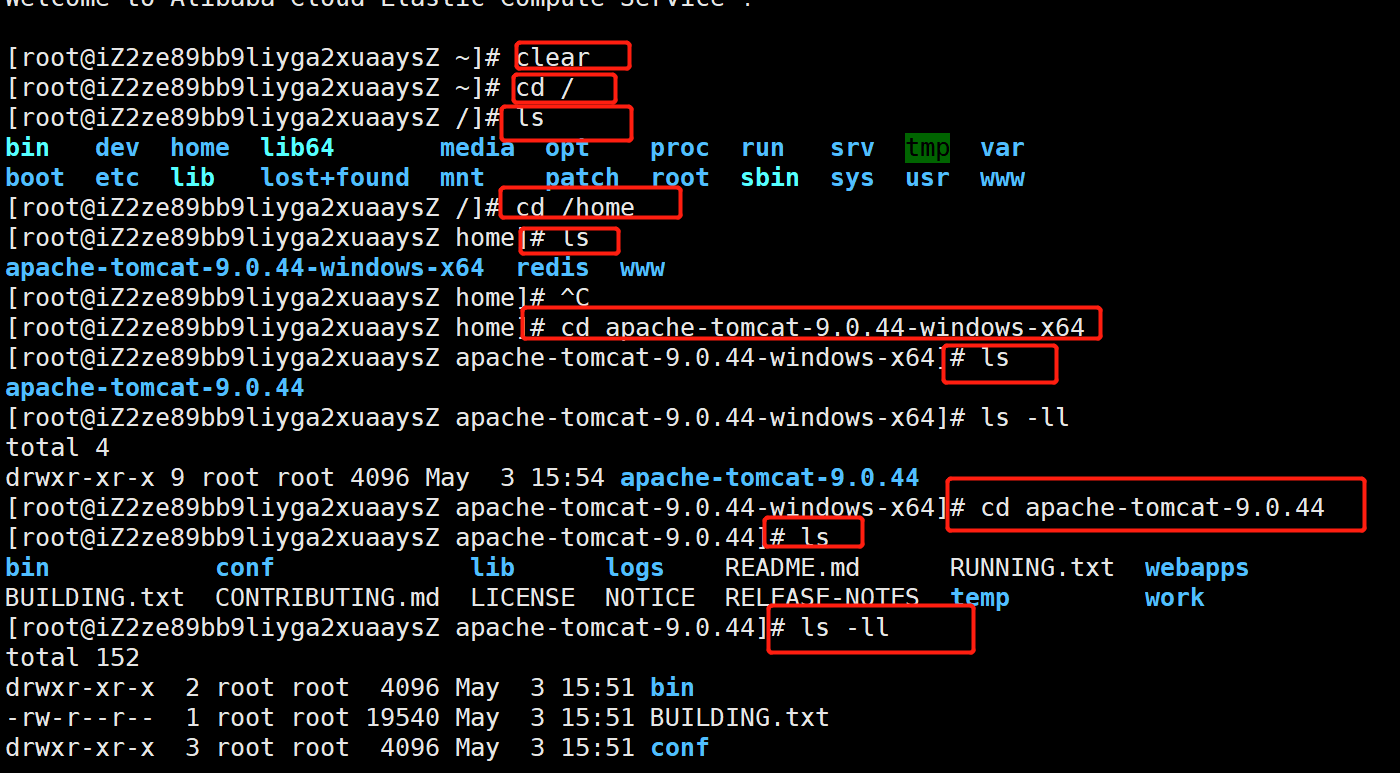The image size is (1400, 773).
Task: Click the '15:54' timestamp
Action: click(x=567, y=478)
